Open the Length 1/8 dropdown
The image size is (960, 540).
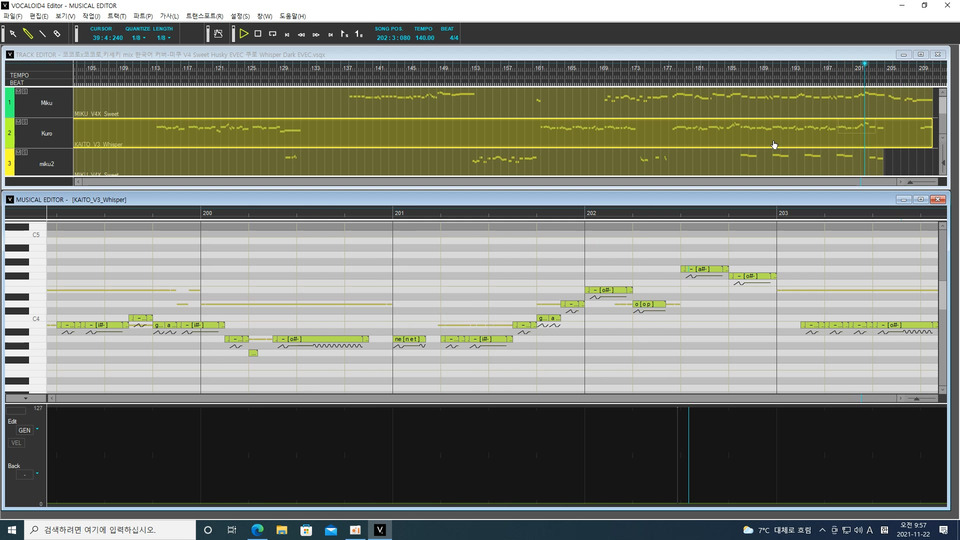click(163, 38)
